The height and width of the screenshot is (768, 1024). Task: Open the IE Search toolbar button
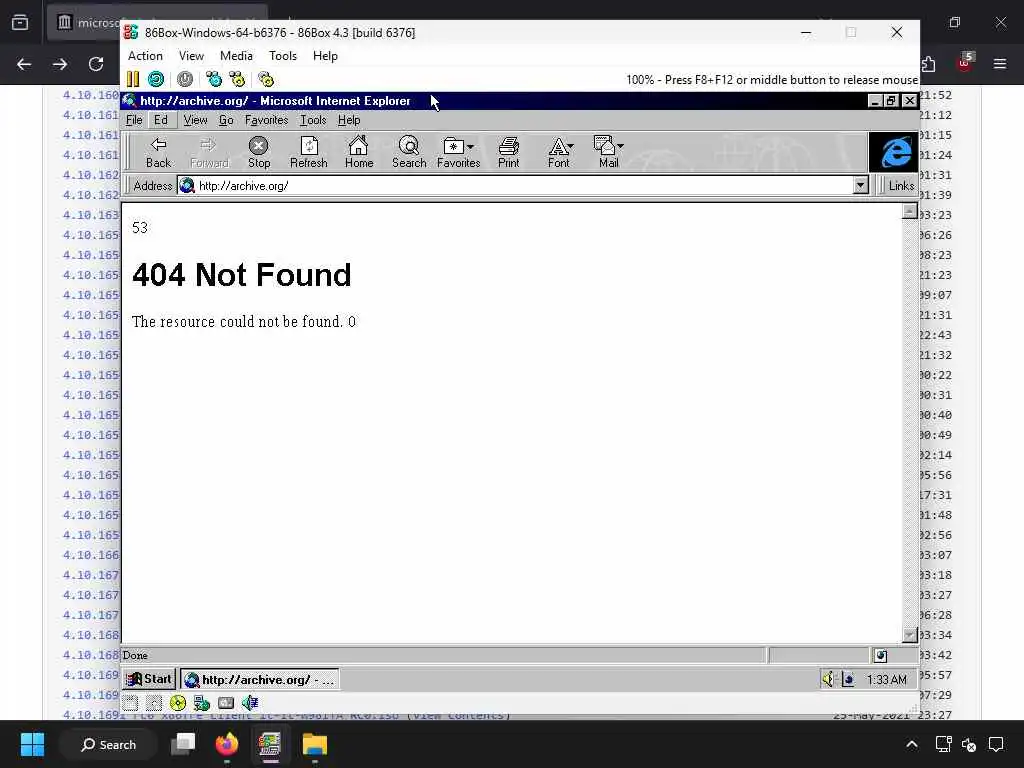(x=409, y=152)
